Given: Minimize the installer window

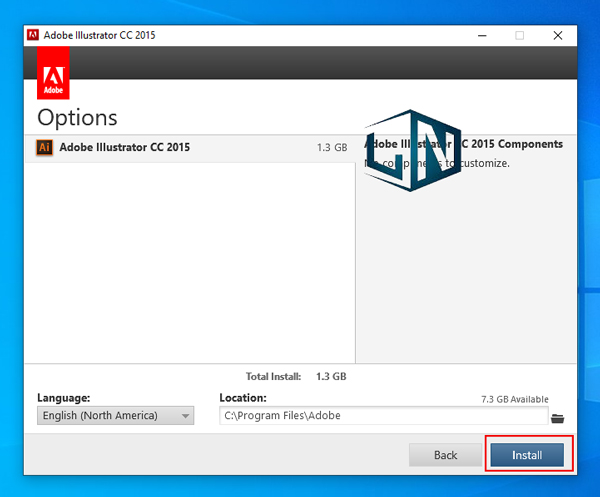Looking at the screenshot, I should [482, 36].
